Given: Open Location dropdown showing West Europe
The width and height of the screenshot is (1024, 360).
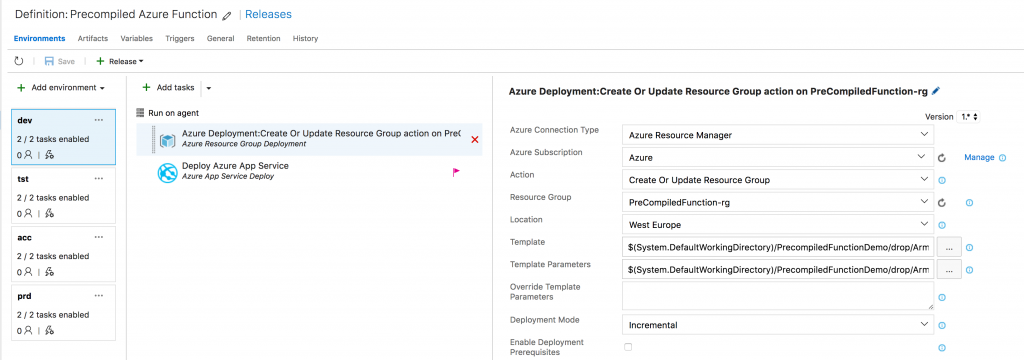Looking at the screenshot, I should (778, 225).
